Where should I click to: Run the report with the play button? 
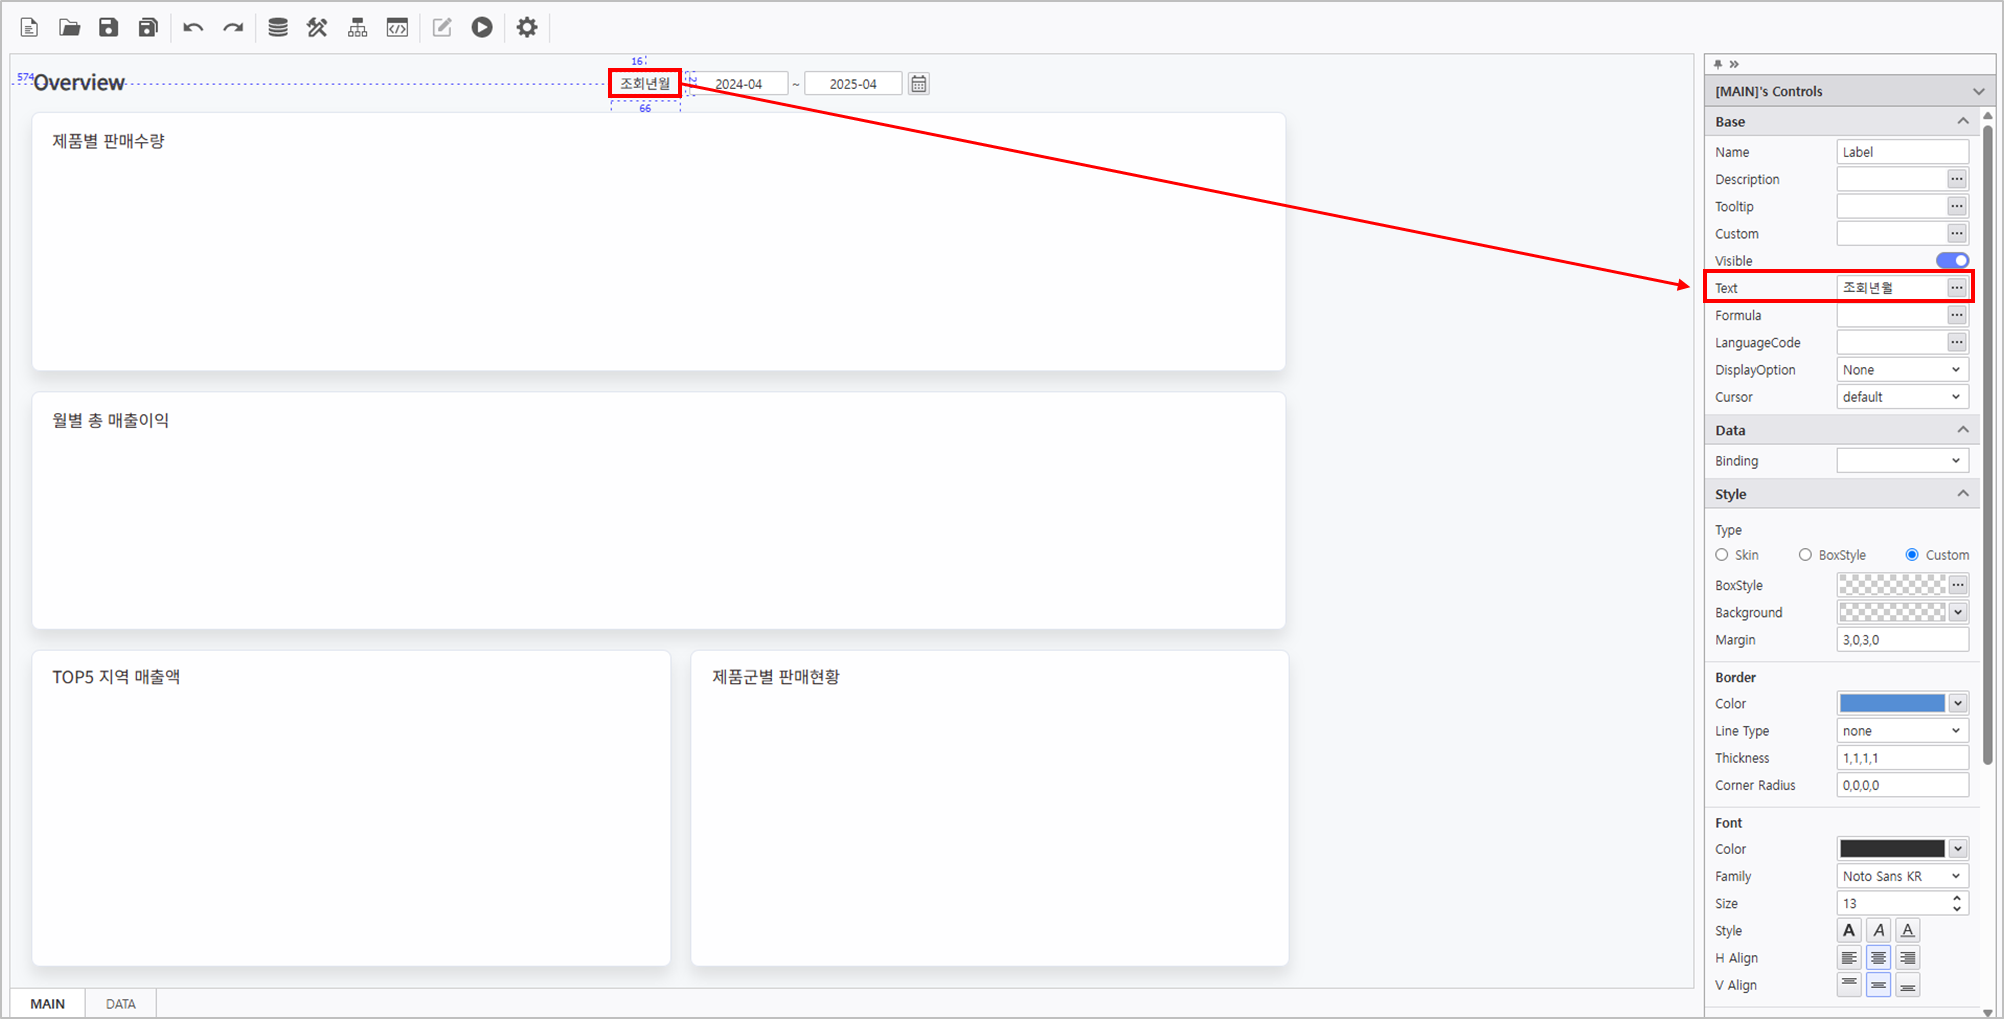(482, 27)
